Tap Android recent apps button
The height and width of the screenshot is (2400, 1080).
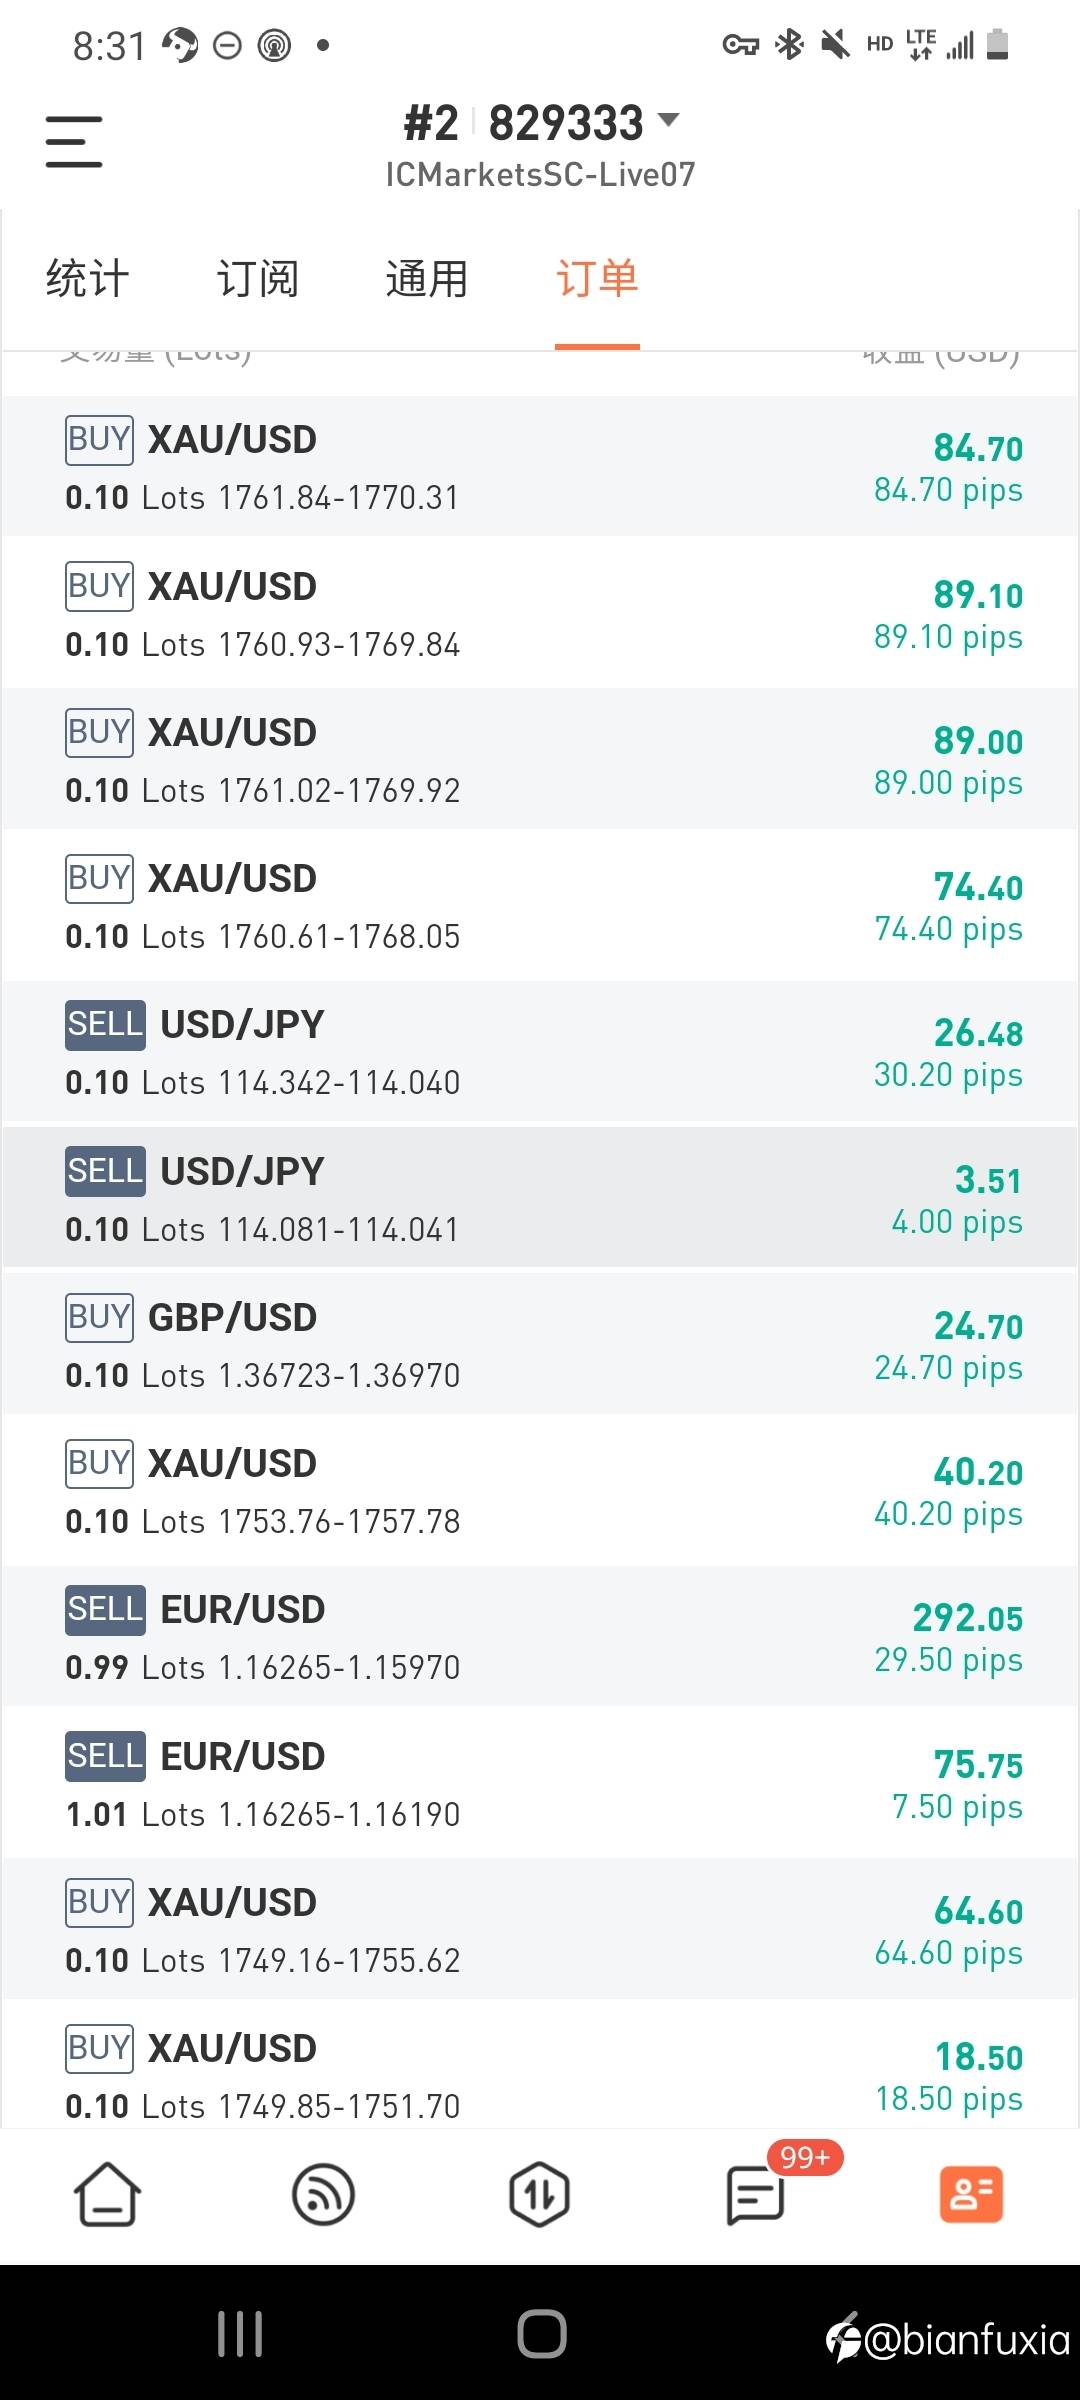click(240, 2334)
